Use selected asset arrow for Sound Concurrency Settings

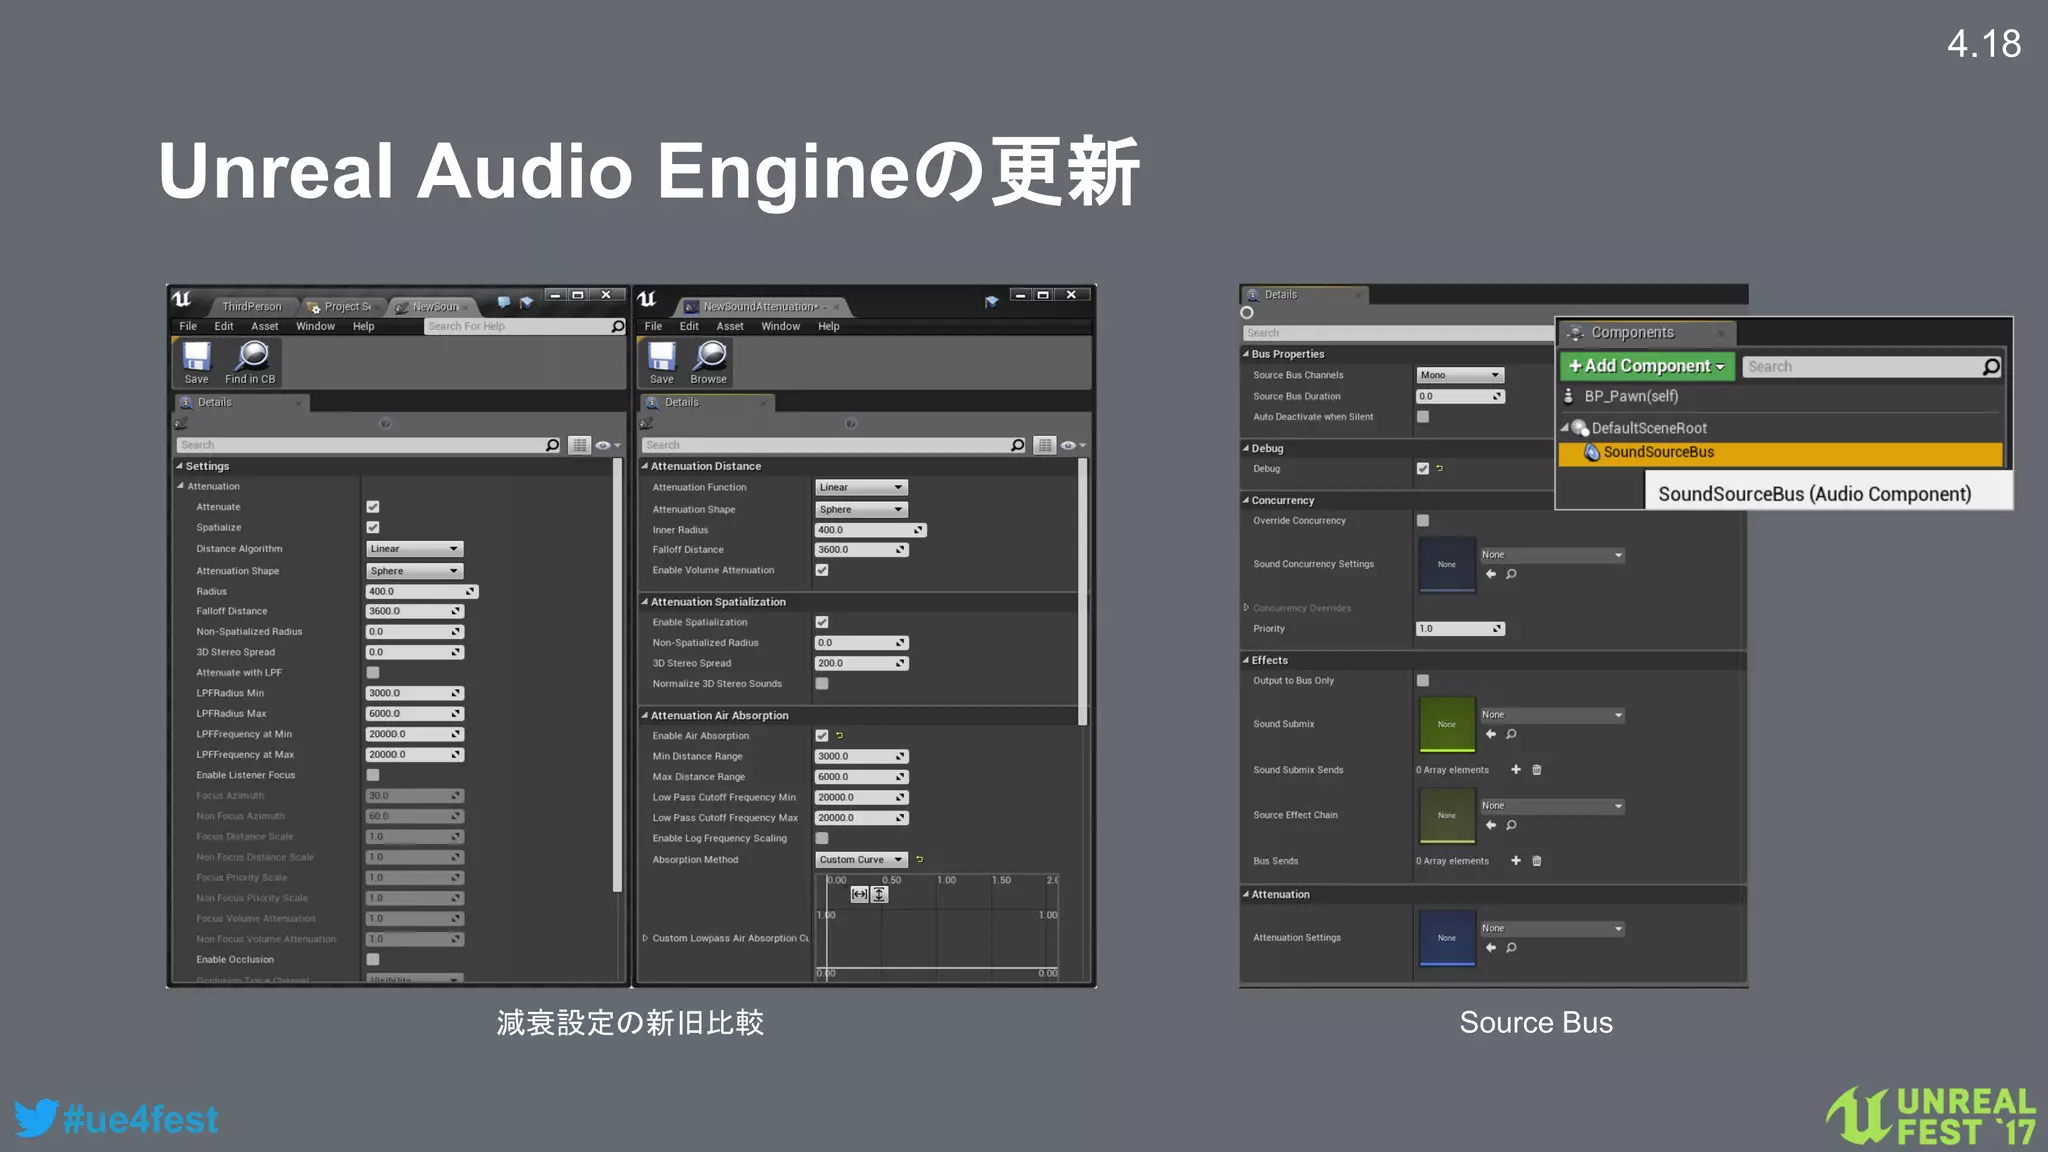[1491, 574]
